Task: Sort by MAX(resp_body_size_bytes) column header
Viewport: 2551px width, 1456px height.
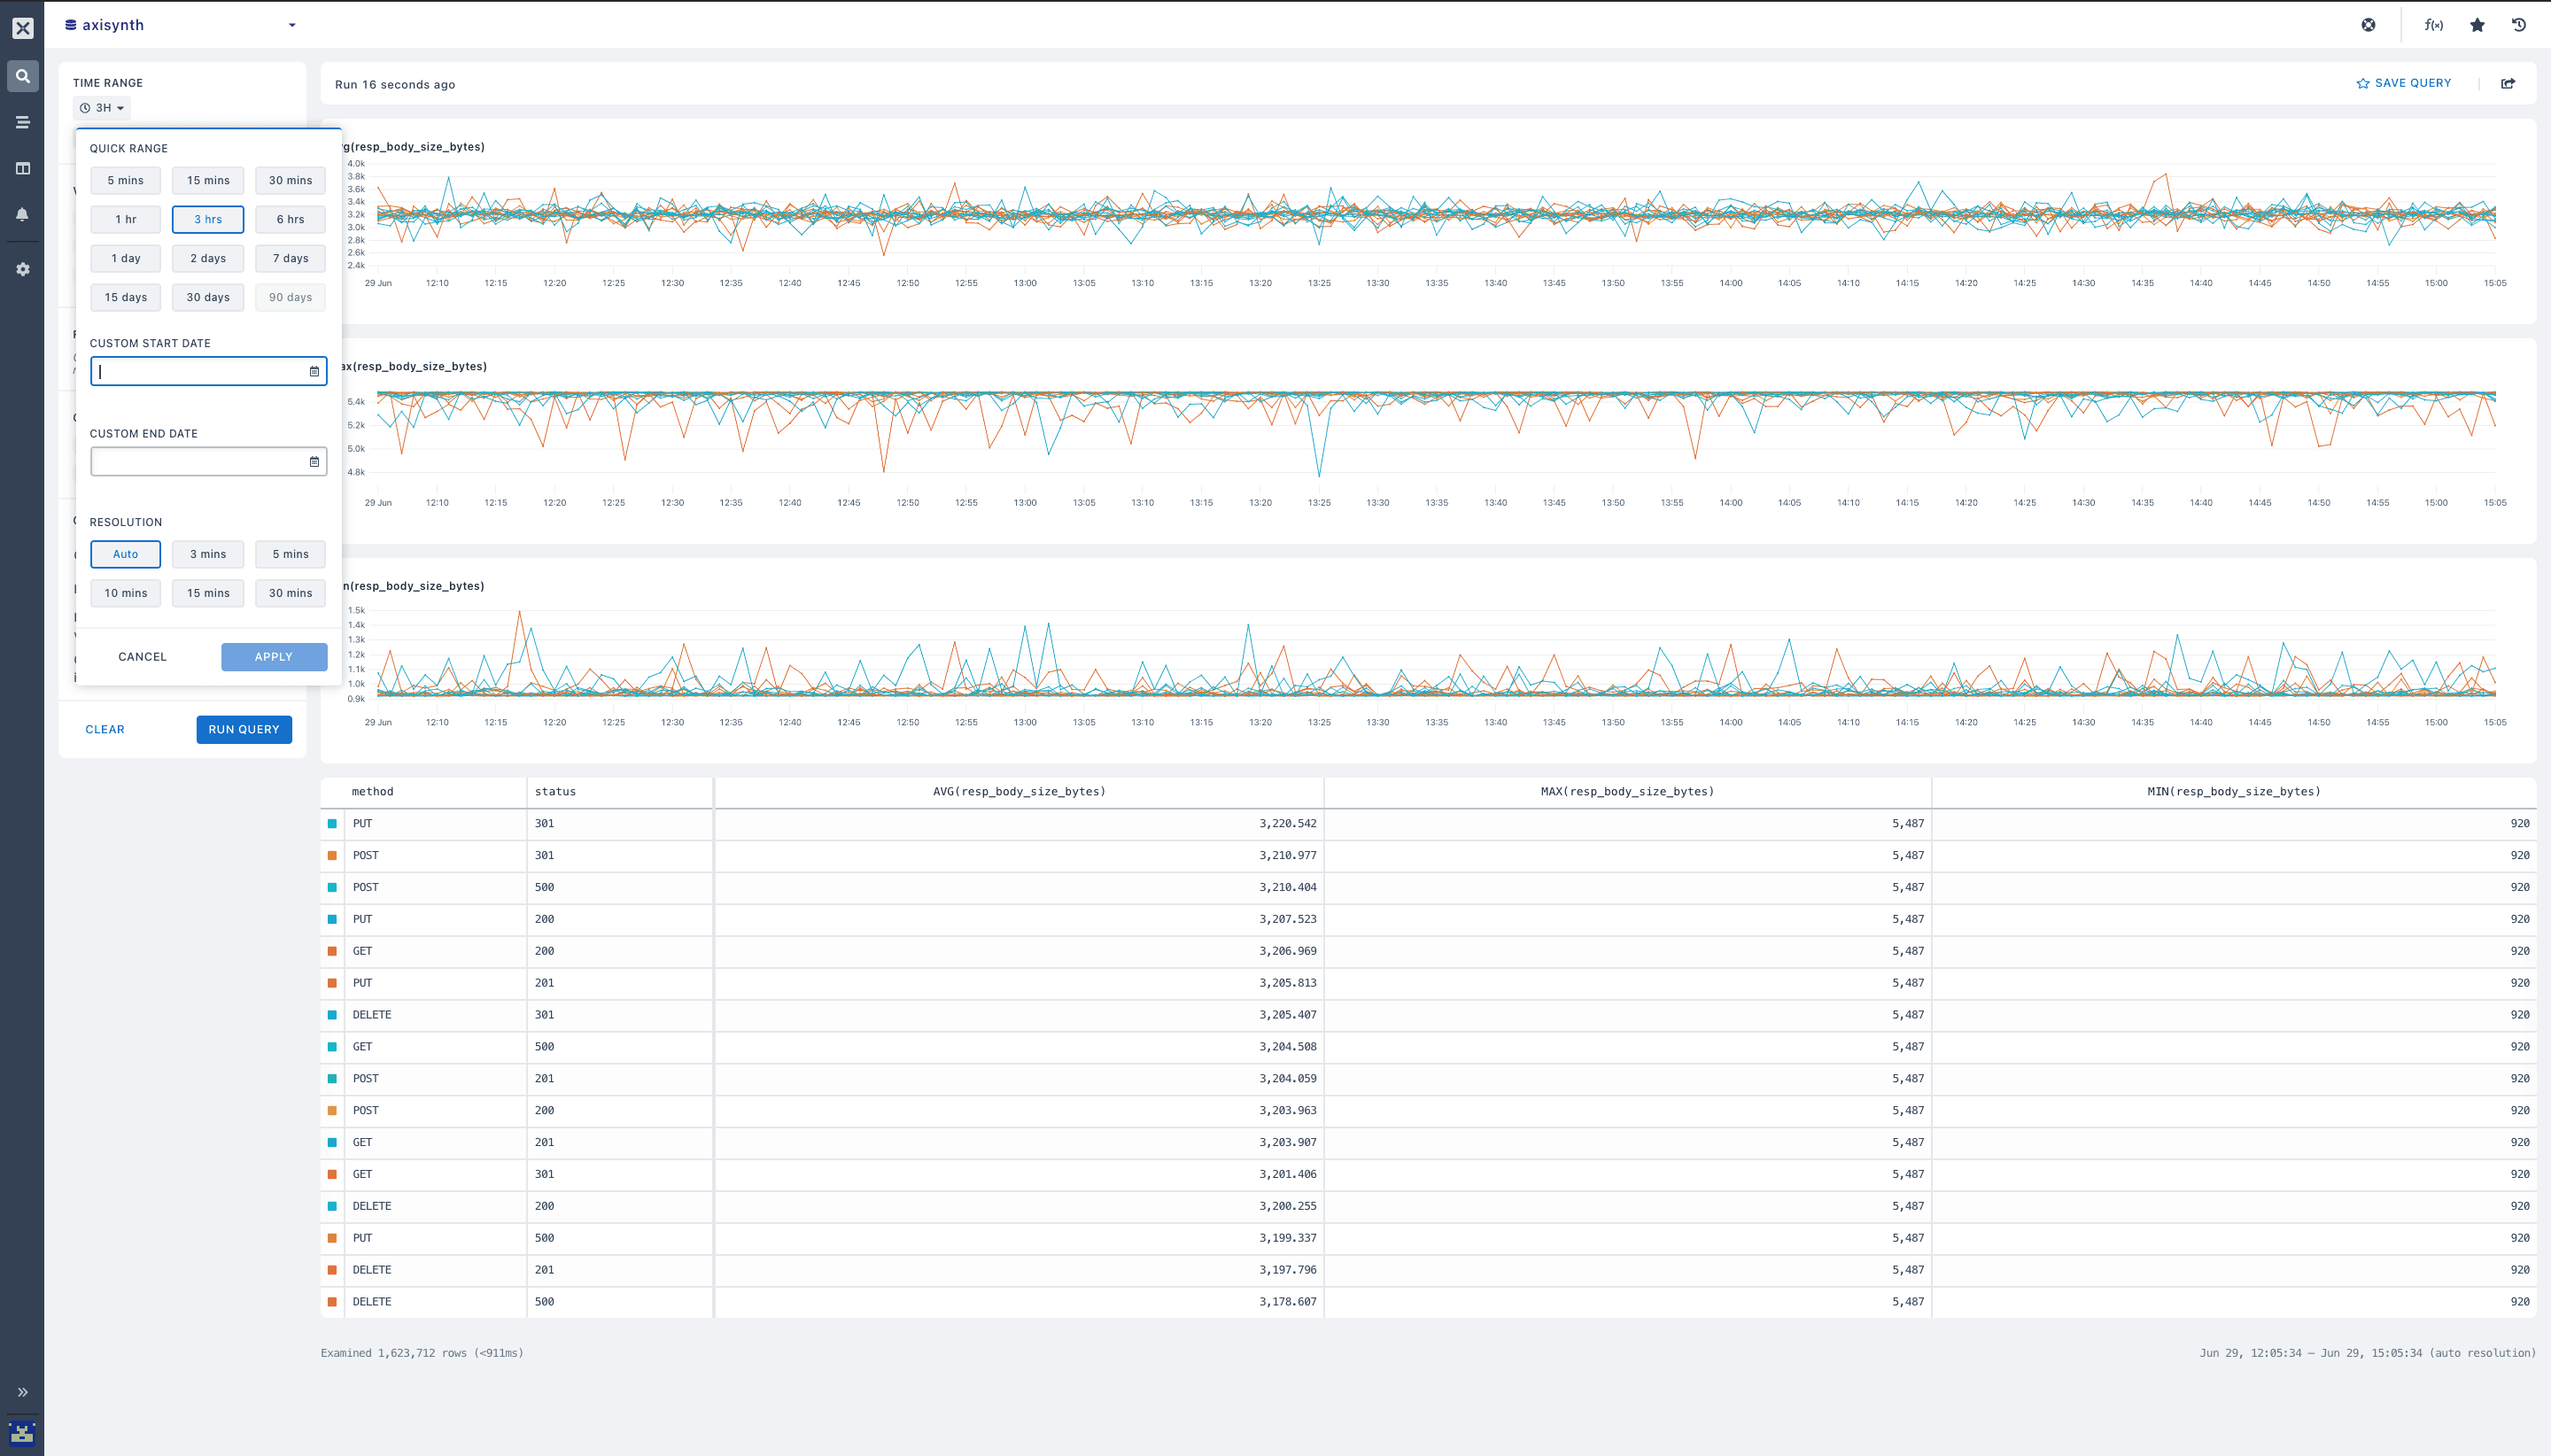Action: (1626, 791)
